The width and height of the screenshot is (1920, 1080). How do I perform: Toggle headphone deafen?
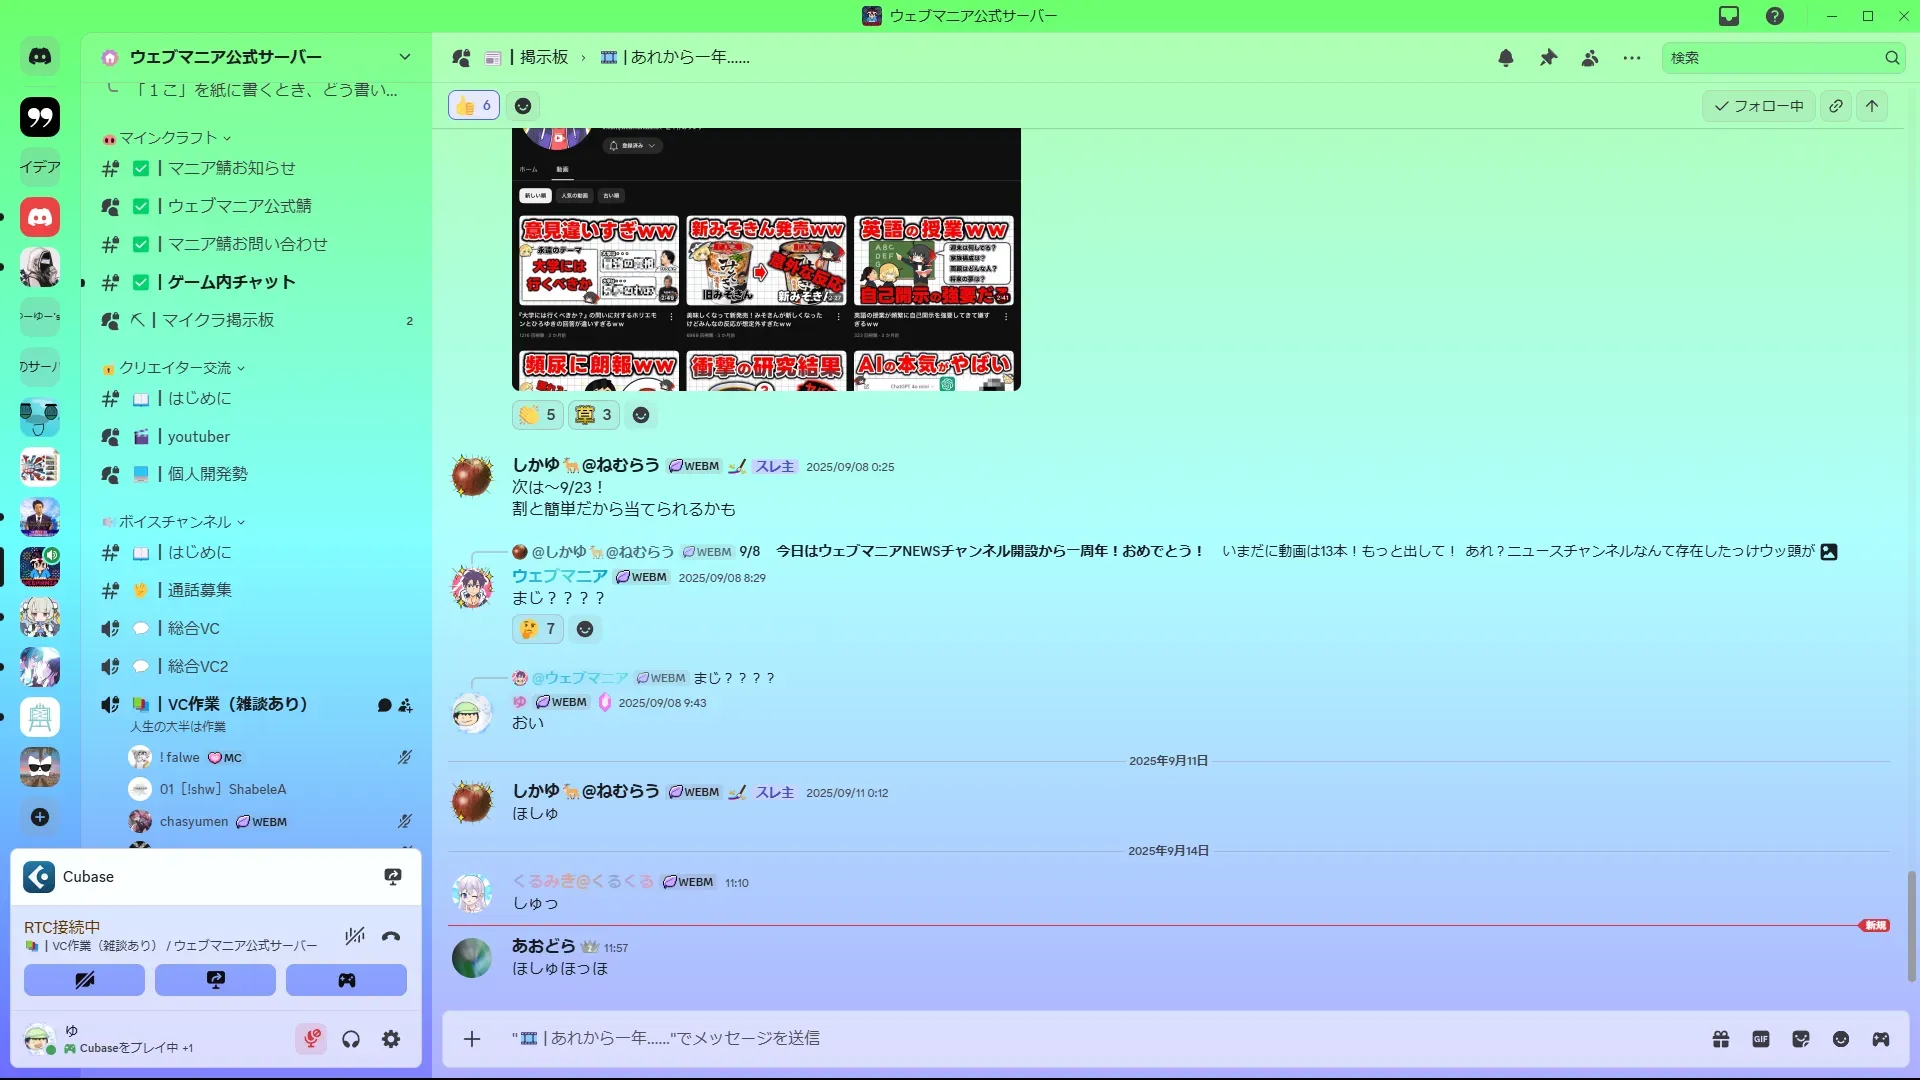[x=351, y=1039]
